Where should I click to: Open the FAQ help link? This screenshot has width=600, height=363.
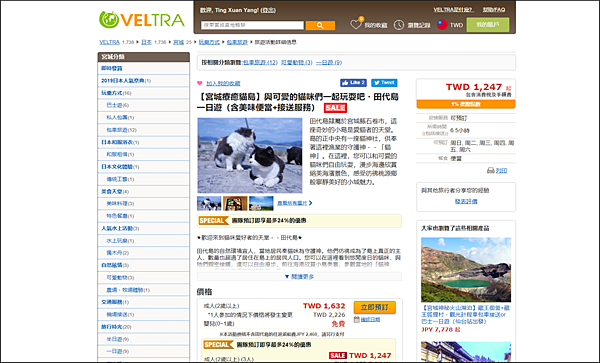tap(494, 10)
